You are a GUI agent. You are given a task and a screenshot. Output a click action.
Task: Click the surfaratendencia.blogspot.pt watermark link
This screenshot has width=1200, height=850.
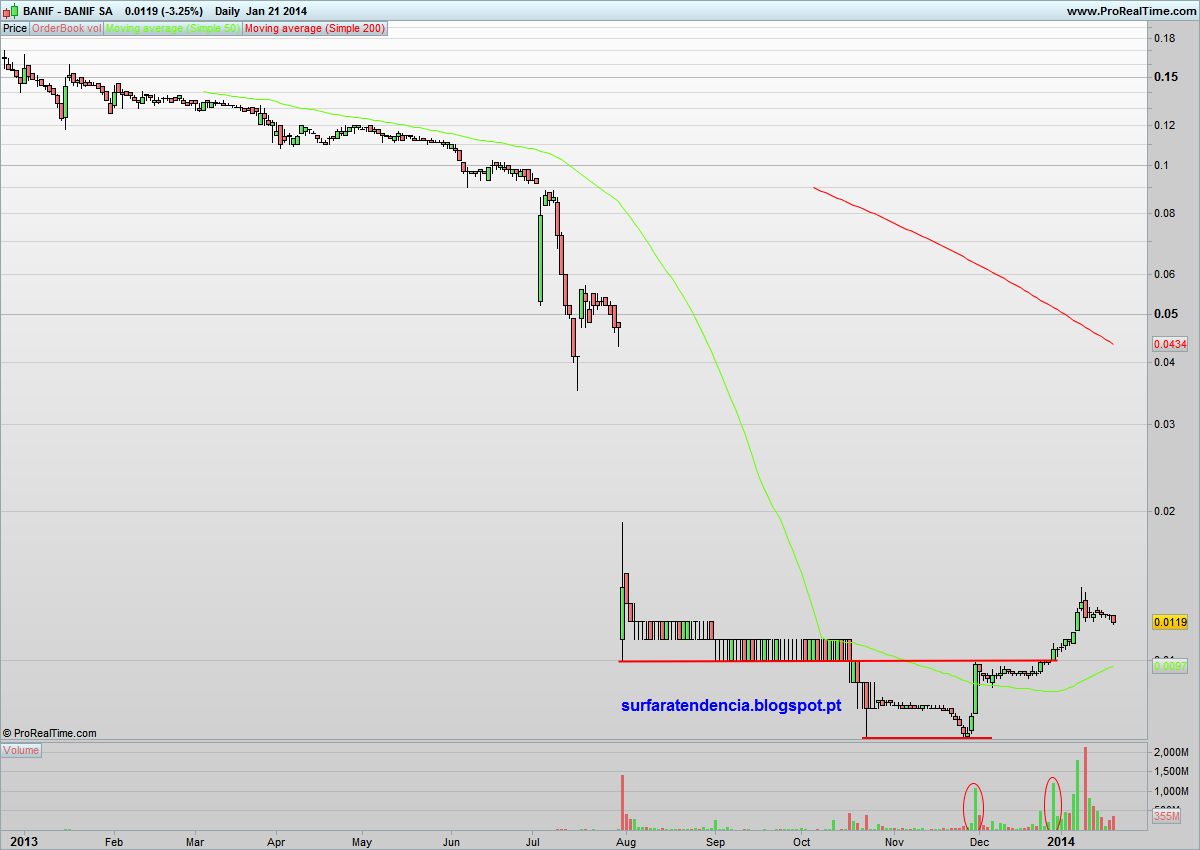731,705
